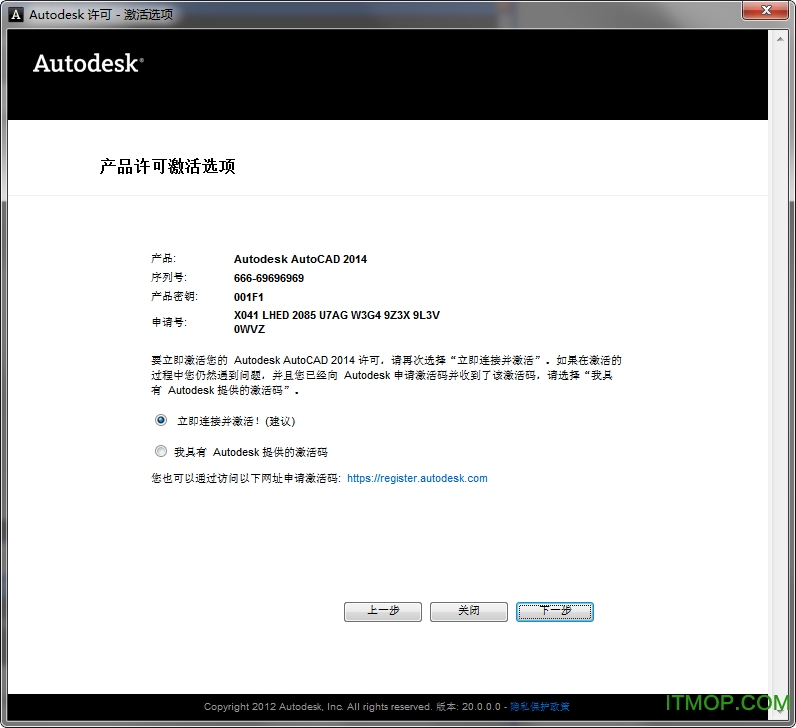Click the 产品许可激活选项 heading
This screenshot has height=728, width=796.
[168, 166]
